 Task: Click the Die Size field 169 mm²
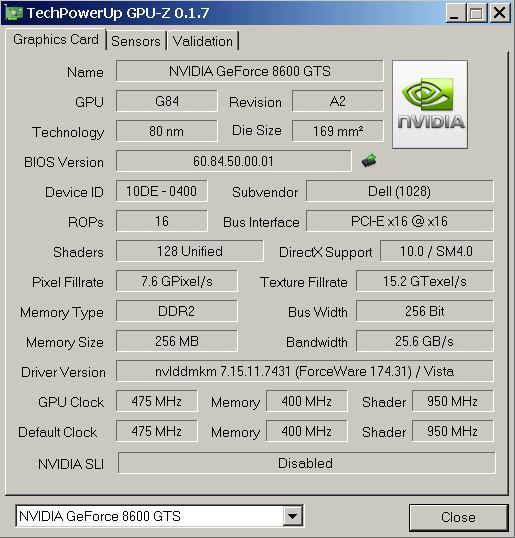[338, 131]
